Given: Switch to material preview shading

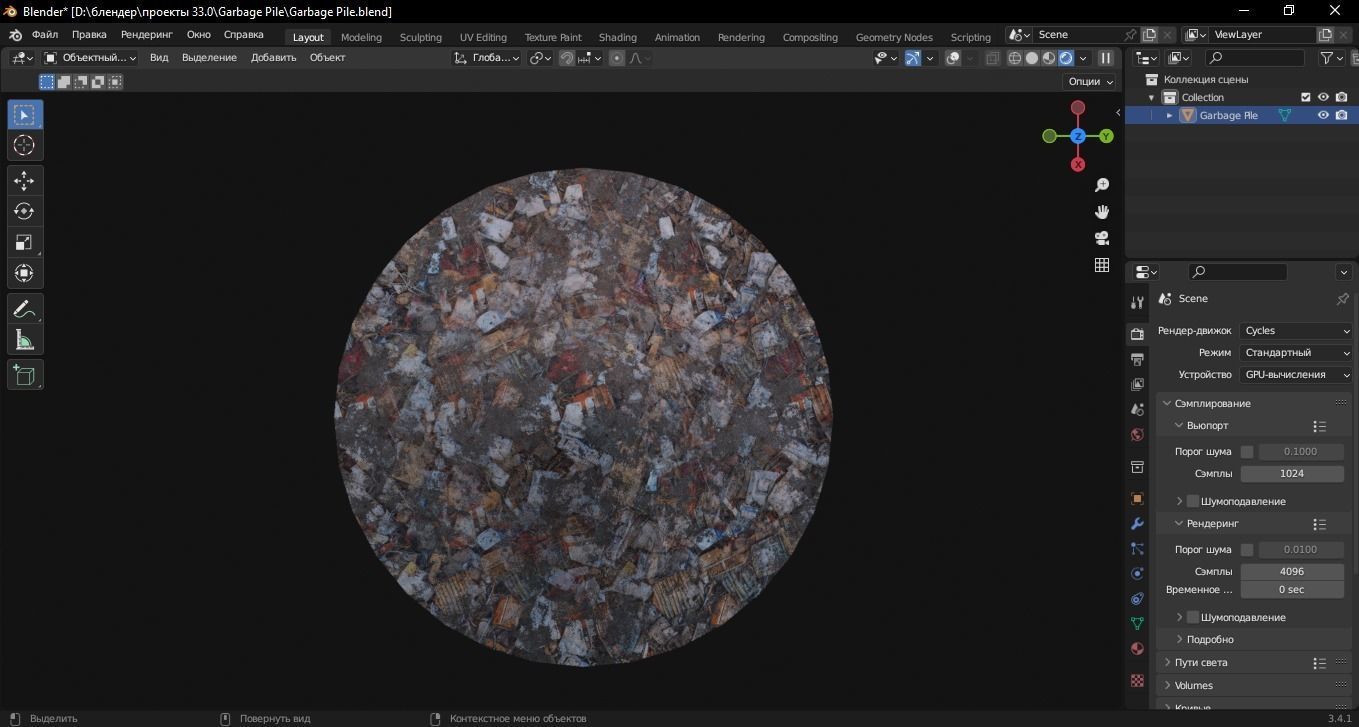Looking at the screenshot, I should click(x=1049, y=58).
